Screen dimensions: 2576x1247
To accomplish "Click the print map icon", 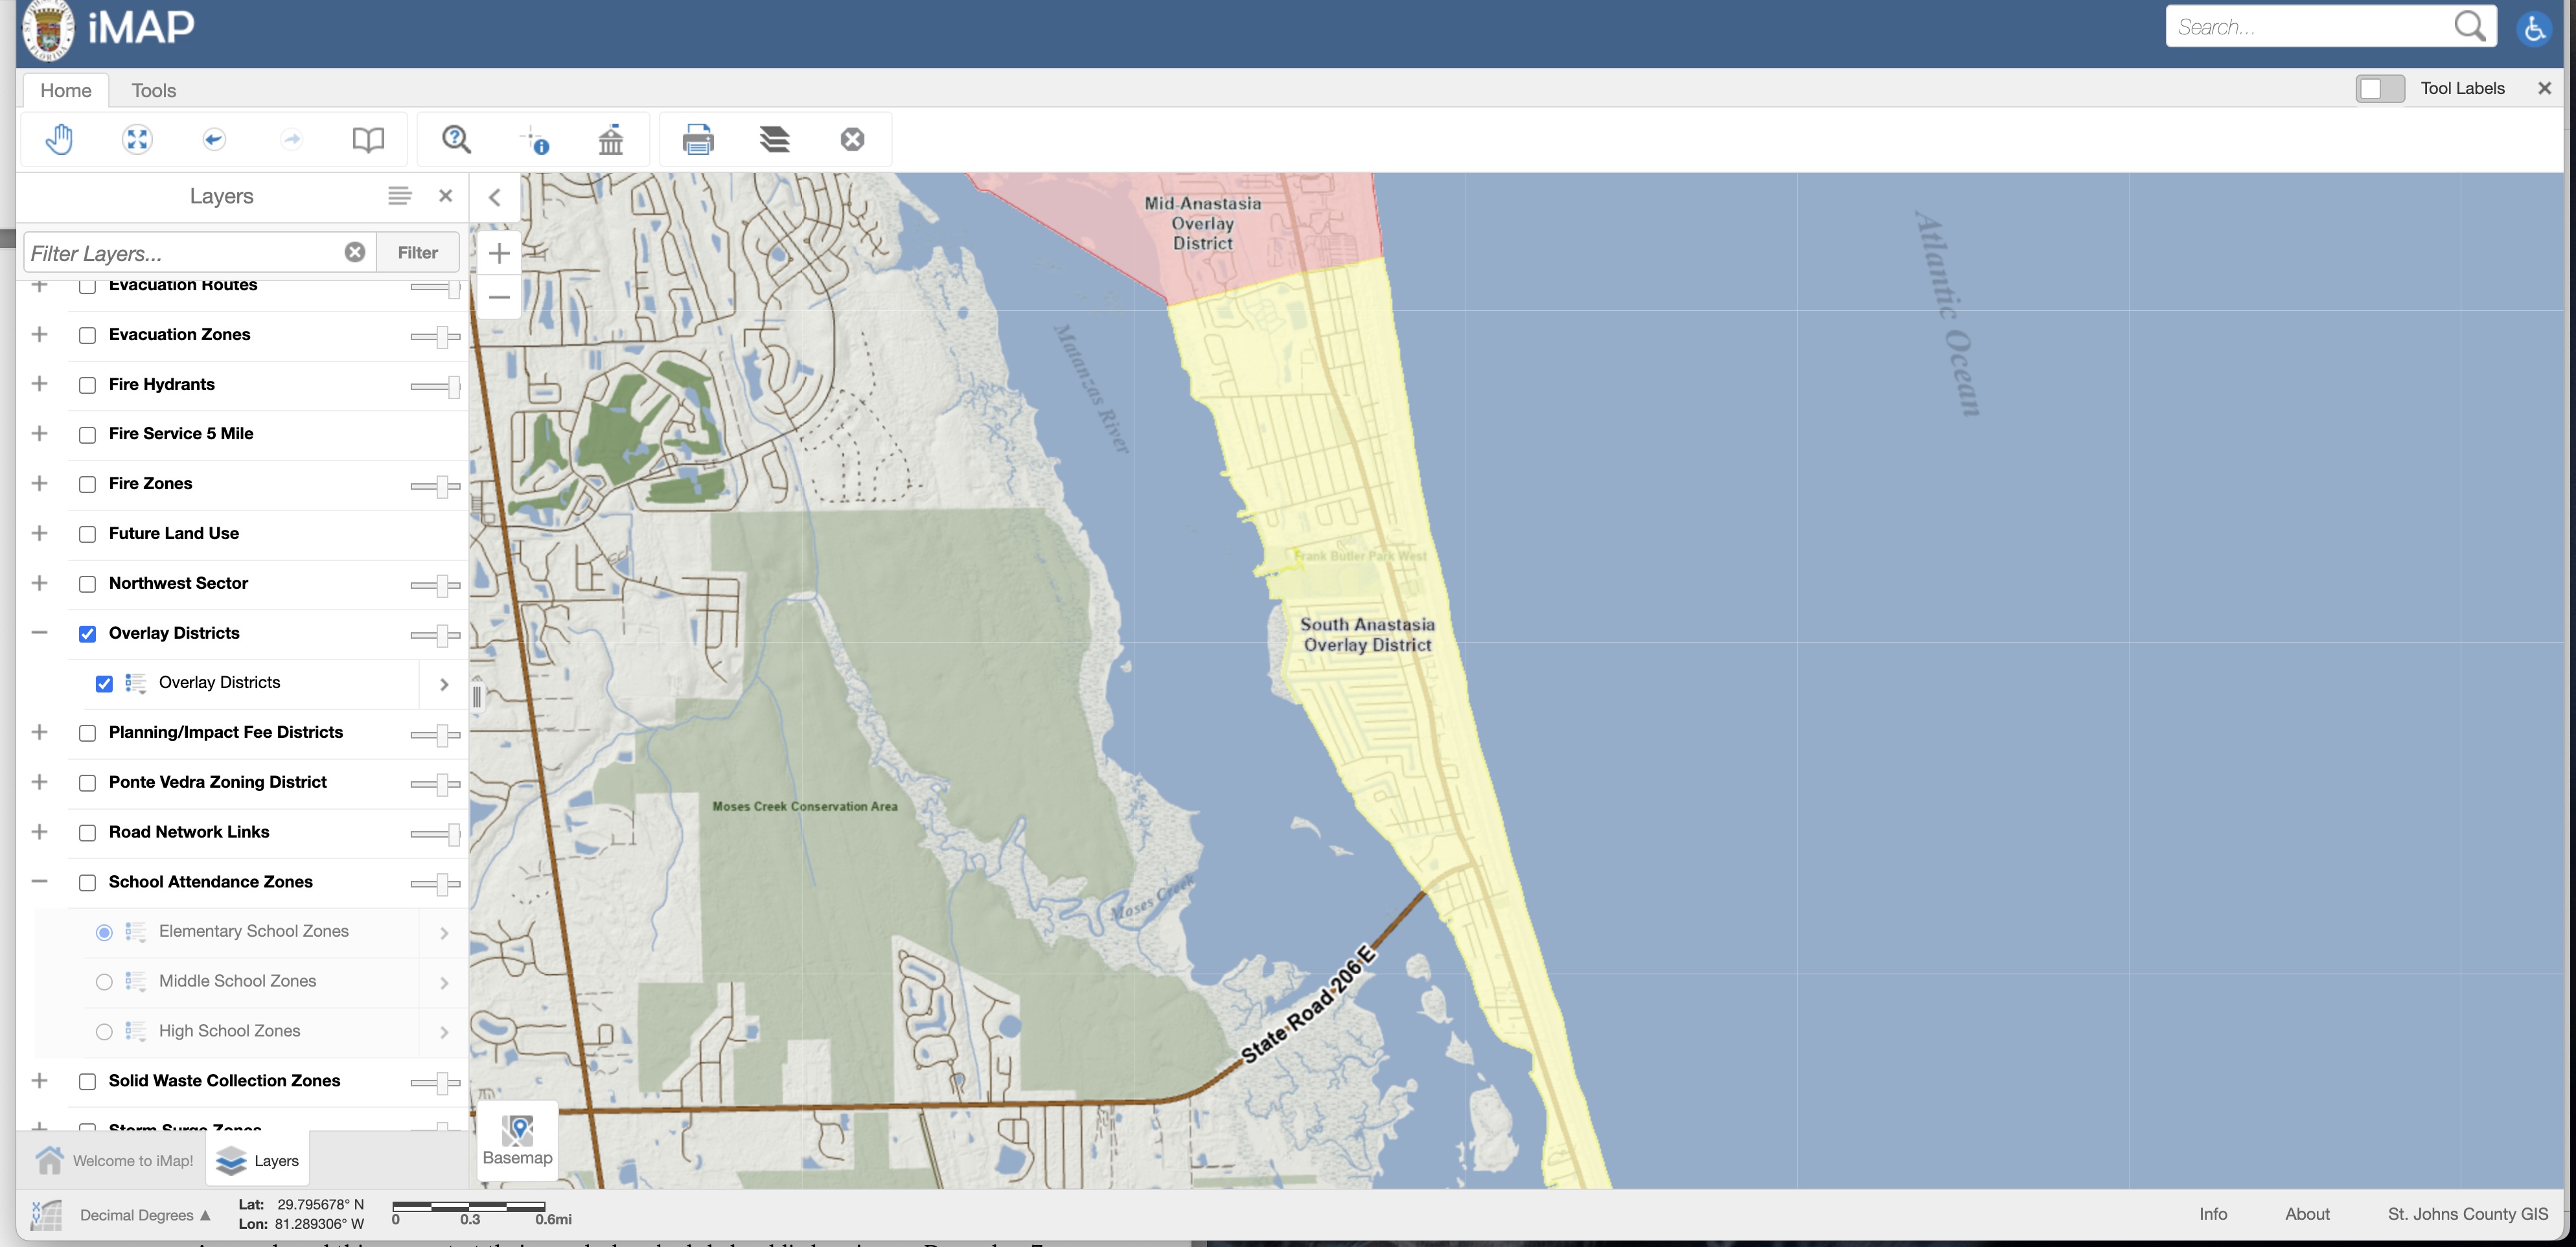I will pyautogui.click(x=697, y=140).
